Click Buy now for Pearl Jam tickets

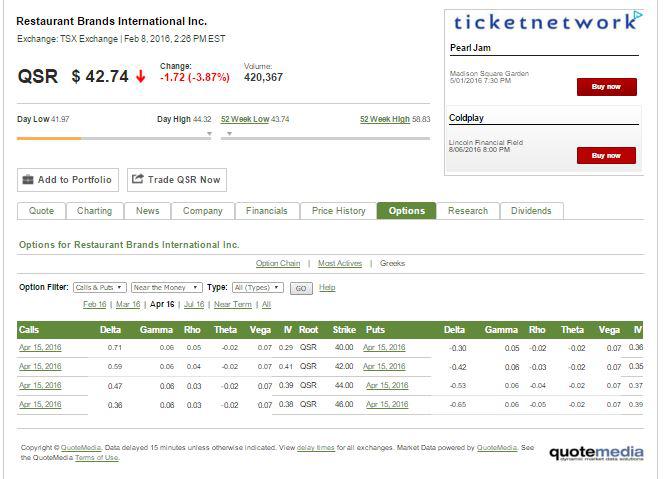point(606,87)
